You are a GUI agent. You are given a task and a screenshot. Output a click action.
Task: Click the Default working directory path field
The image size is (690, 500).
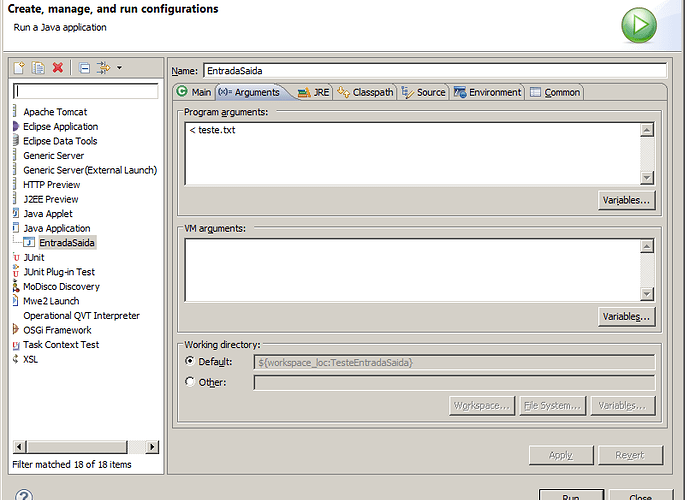[x=454, y=362]
